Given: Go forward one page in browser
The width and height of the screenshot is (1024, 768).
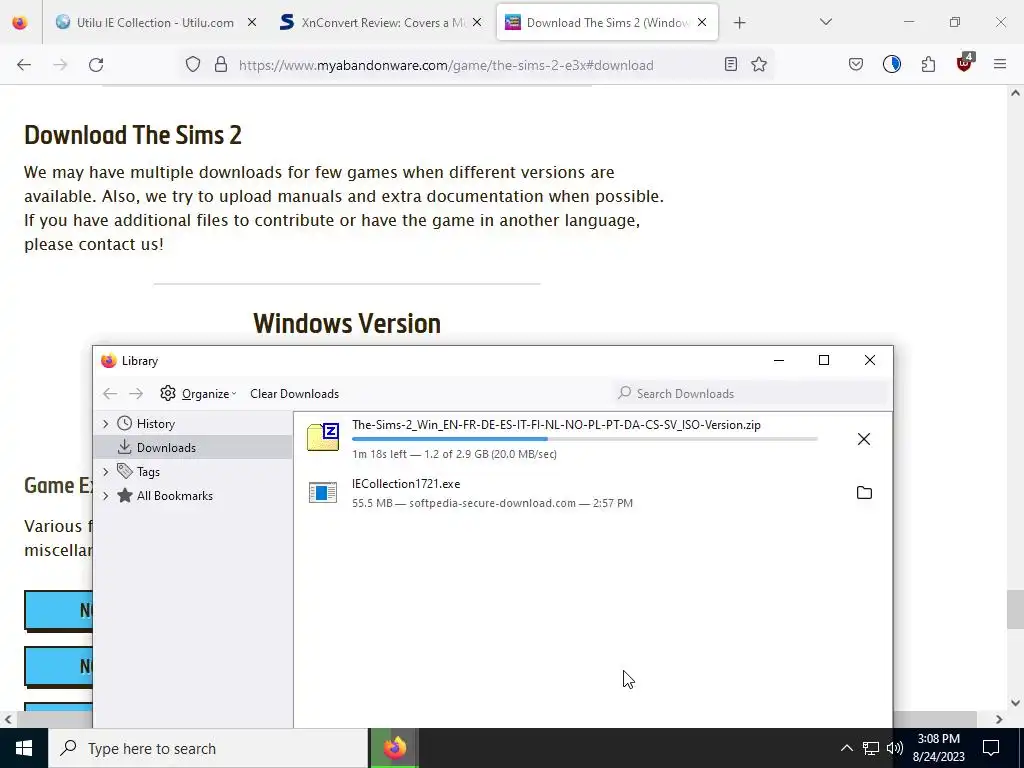Looking at the screenshot, I should coord(60,65).
